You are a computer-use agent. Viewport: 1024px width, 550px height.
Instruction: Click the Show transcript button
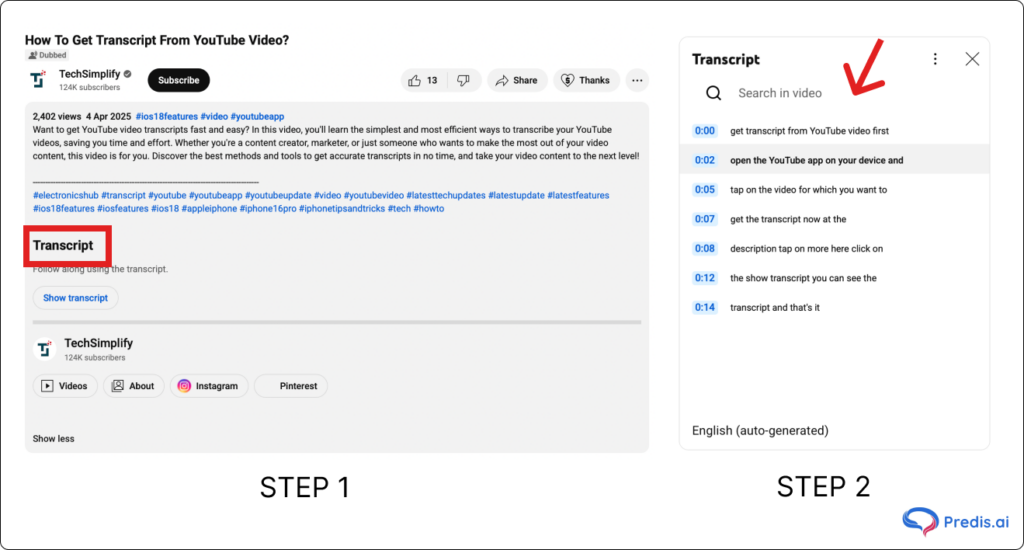coord(75,298)
